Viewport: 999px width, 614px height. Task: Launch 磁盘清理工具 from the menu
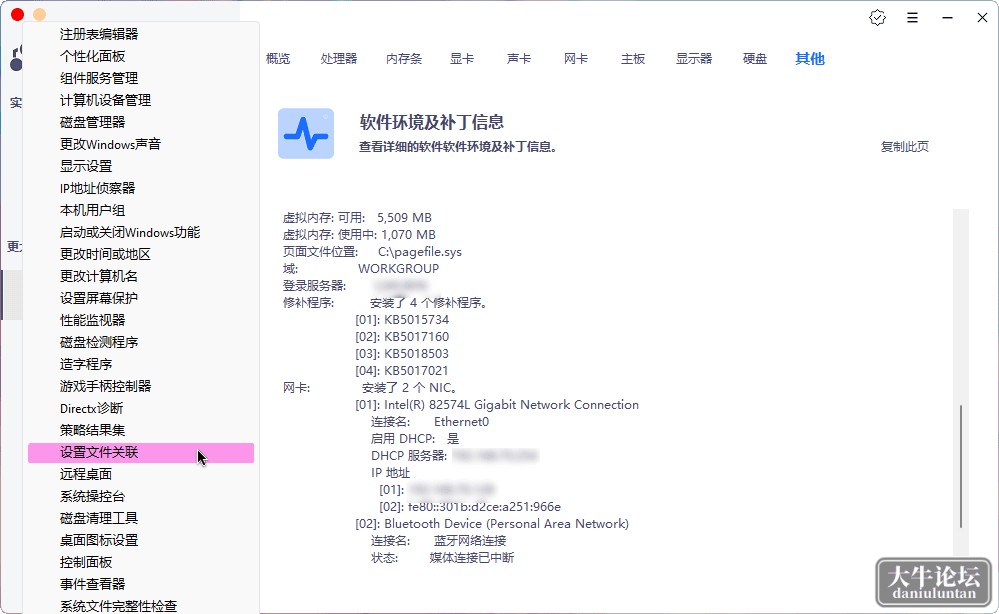pyautogui.click(x=141, y=518)
